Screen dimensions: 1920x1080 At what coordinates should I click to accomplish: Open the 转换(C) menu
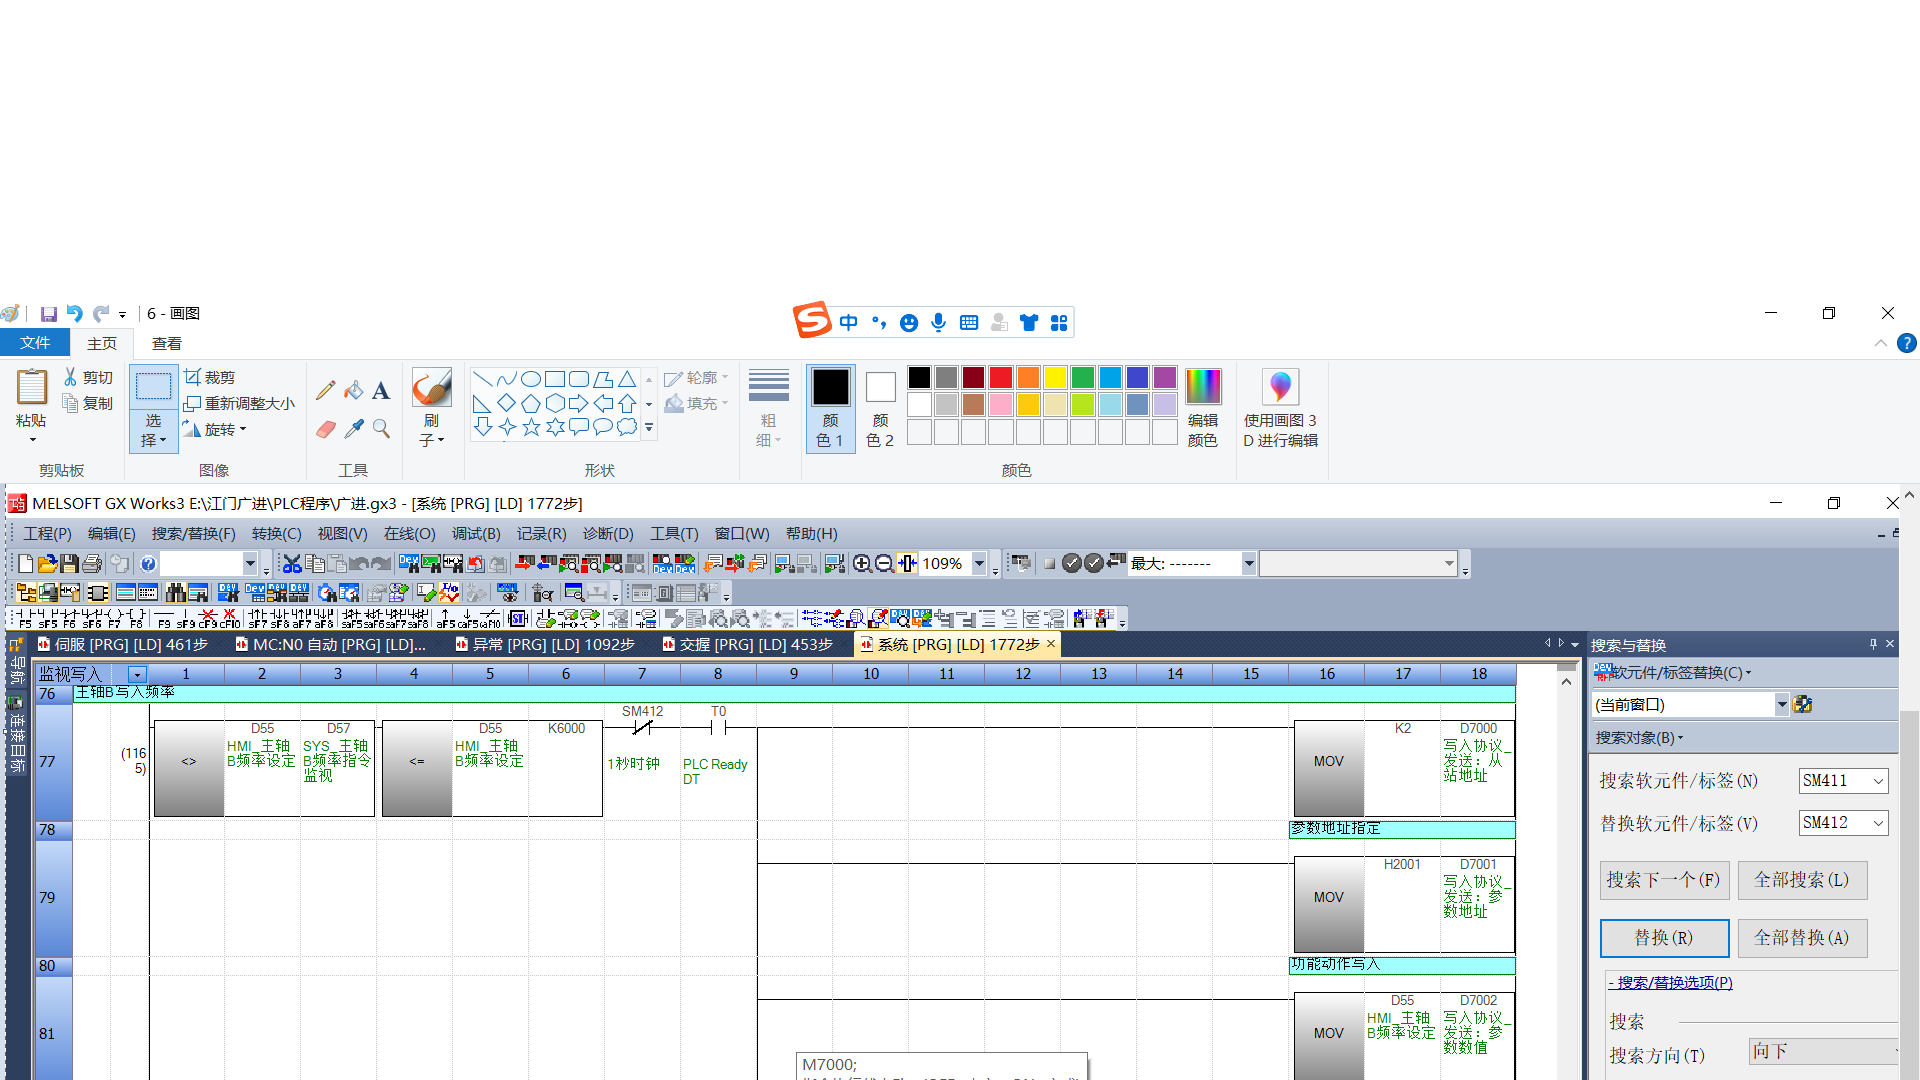click(x=276, y=534)
